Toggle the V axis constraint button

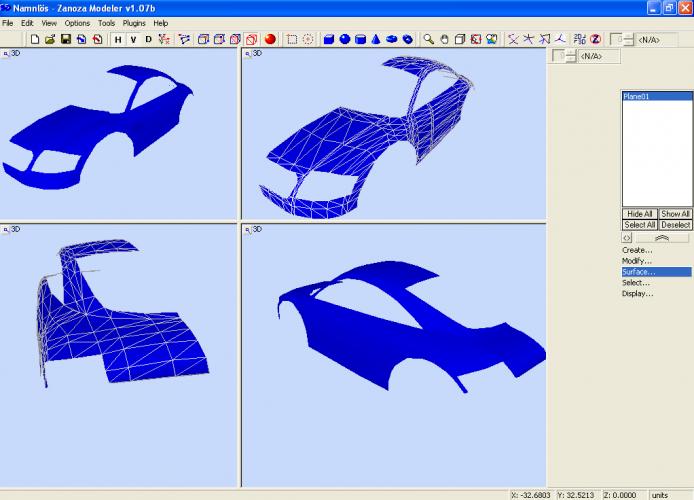(x=133, y=39)
